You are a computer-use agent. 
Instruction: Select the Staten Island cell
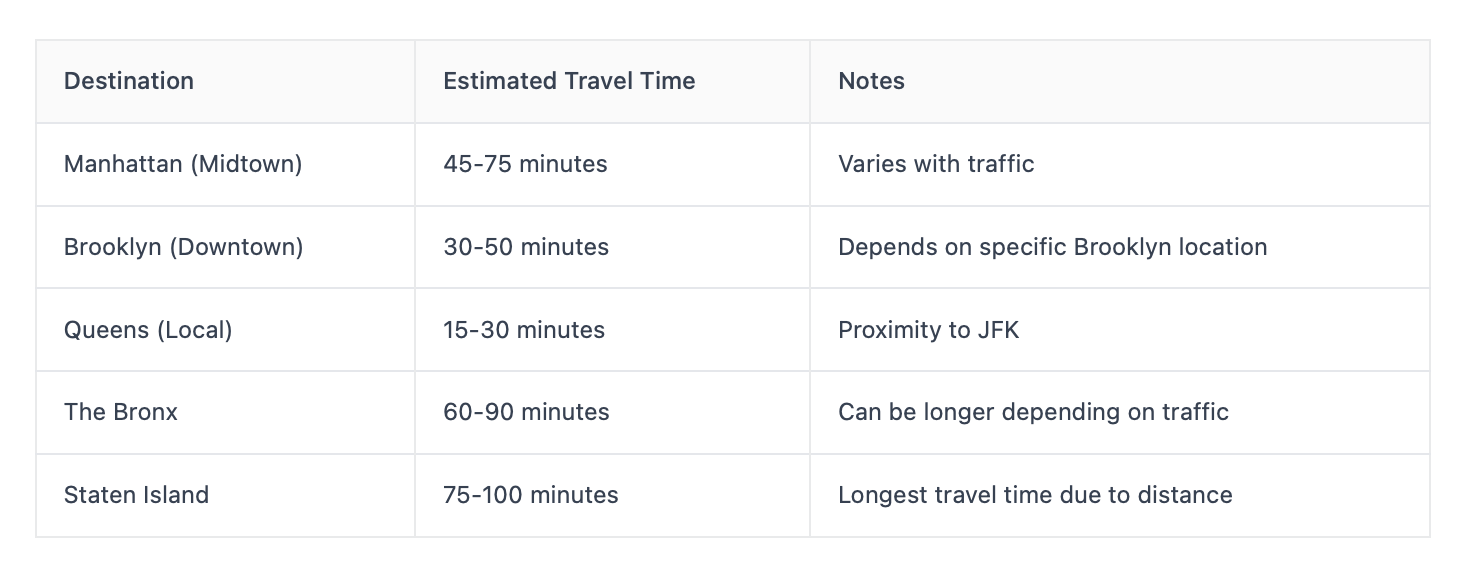pyautogui.click(x=136, y=495)
